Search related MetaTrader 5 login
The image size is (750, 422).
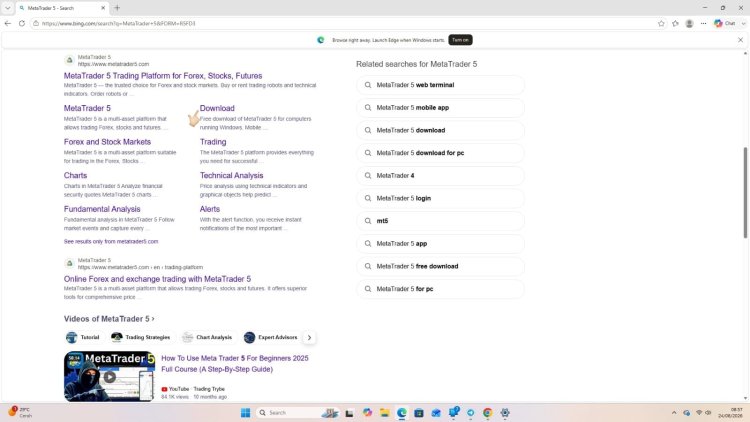440,198
